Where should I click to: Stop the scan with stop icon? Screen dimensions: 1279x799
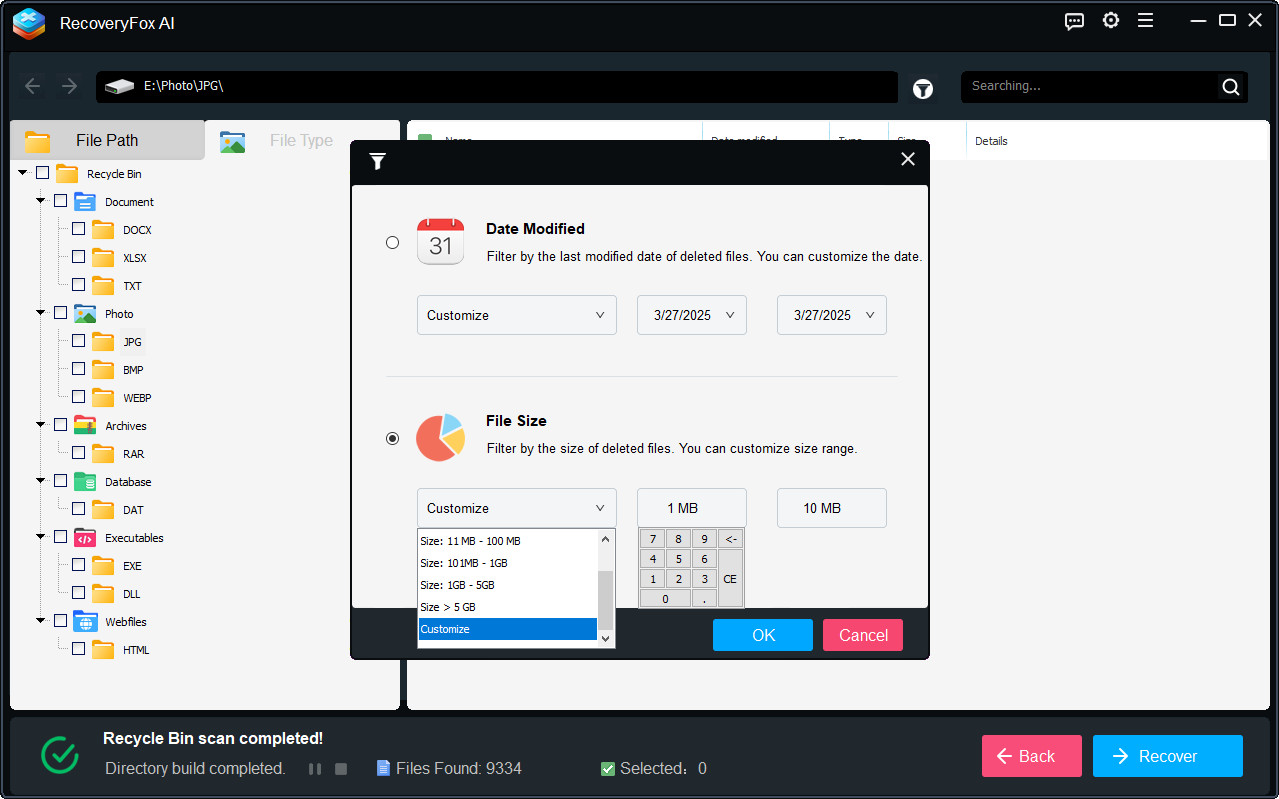341,769
